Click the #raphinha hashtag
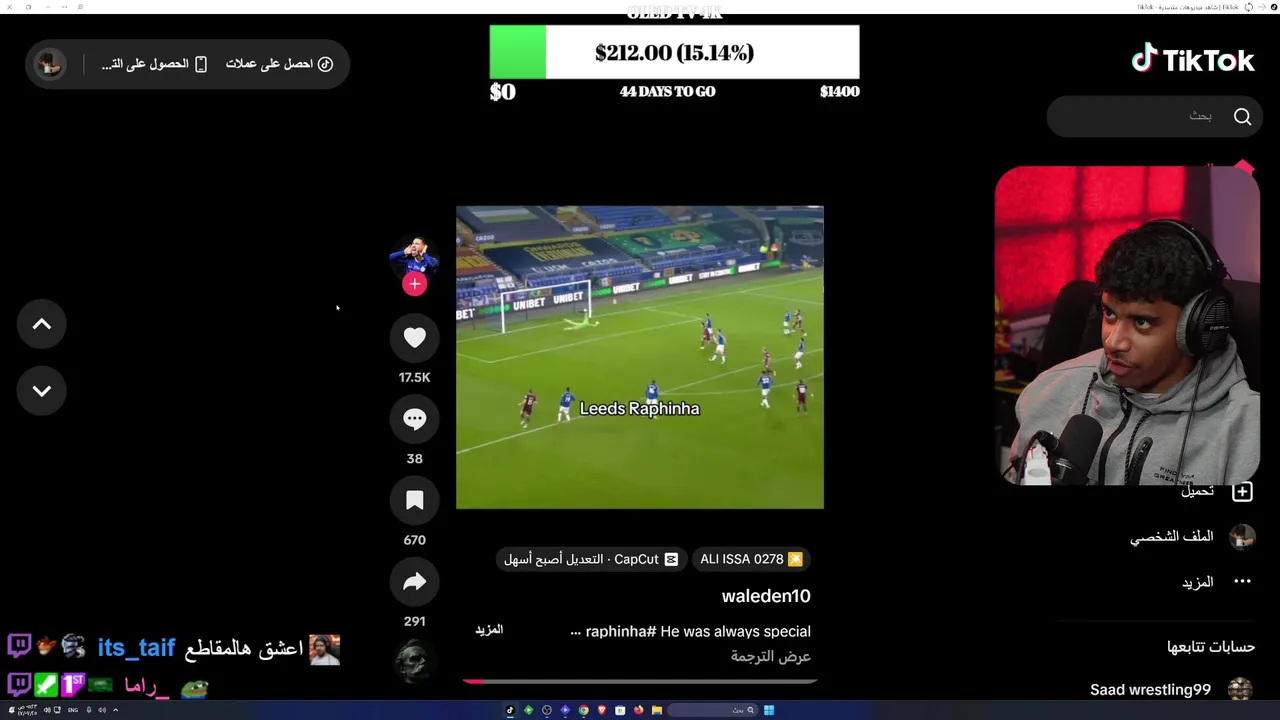 pyautogui.click(x=621, y=632)
